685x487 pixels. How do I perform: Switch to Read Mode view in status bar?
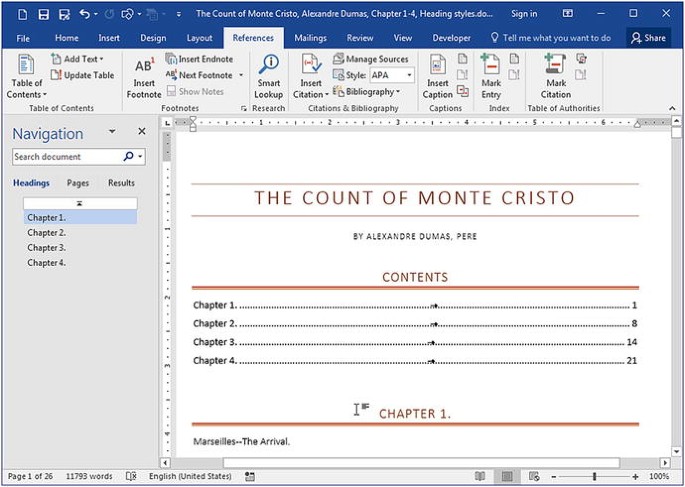tap(481, 476)
